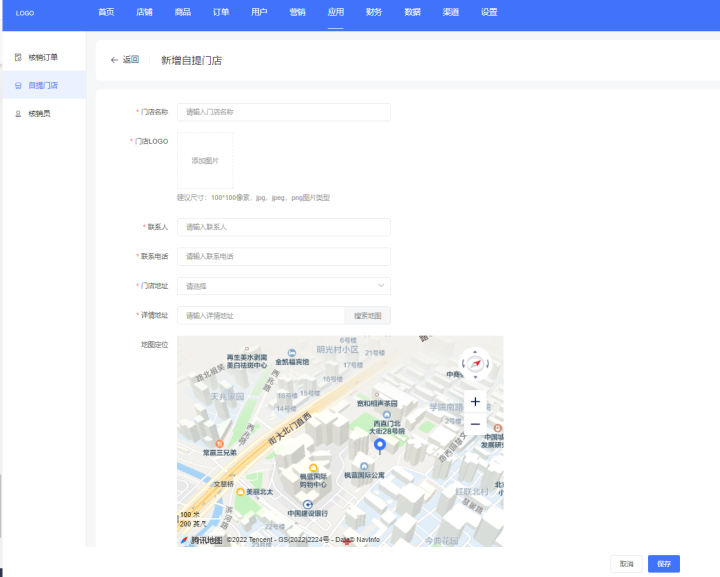This screenshot has width=720, height=577.
Task: Click the 新增自提门店 page title
Action: pyautogui.click(x=191, y=60)
